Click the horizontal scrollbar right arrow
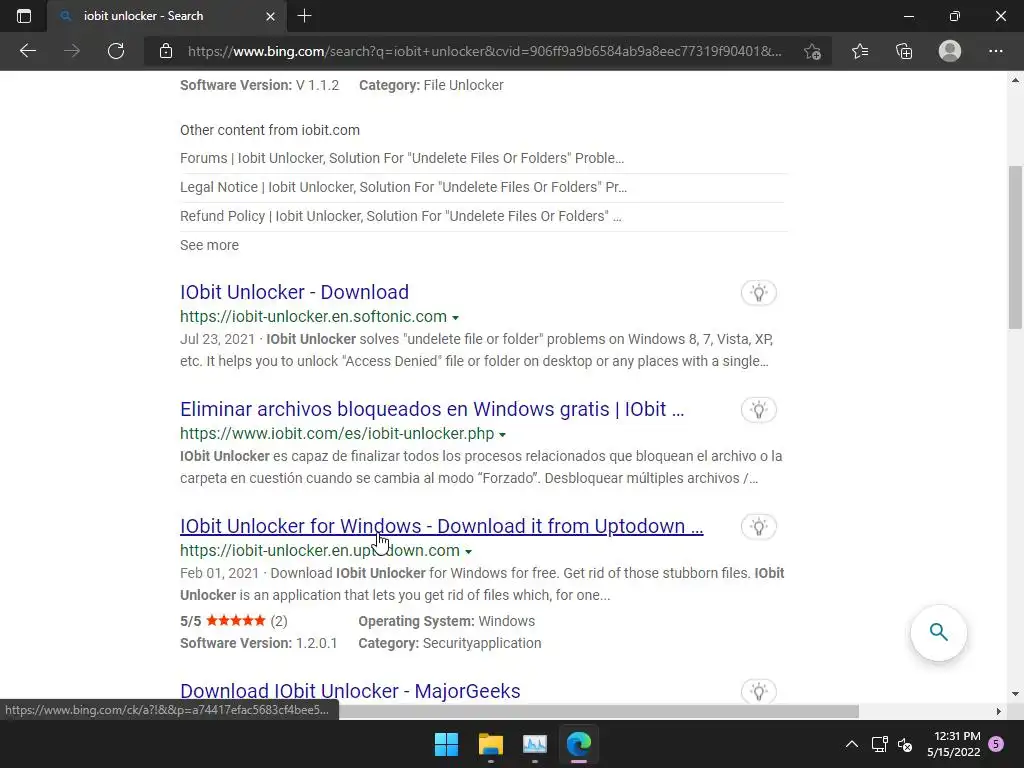This screenshot has width=1024, height=768. tap(998, 711)
